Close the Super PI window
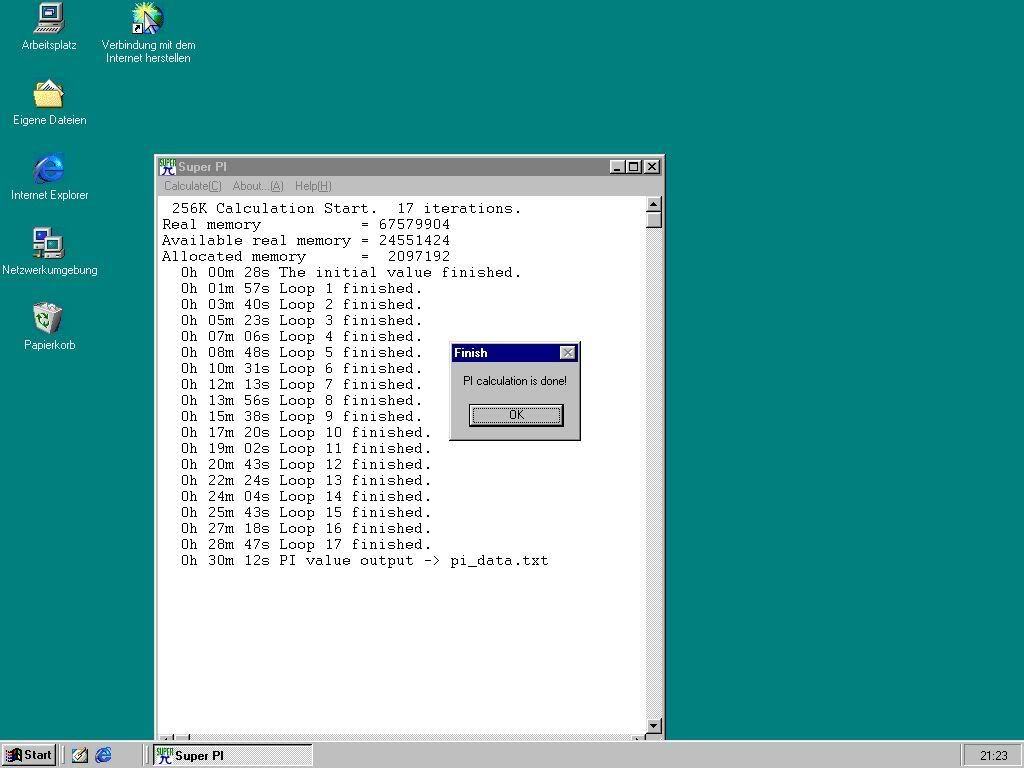 651,167
